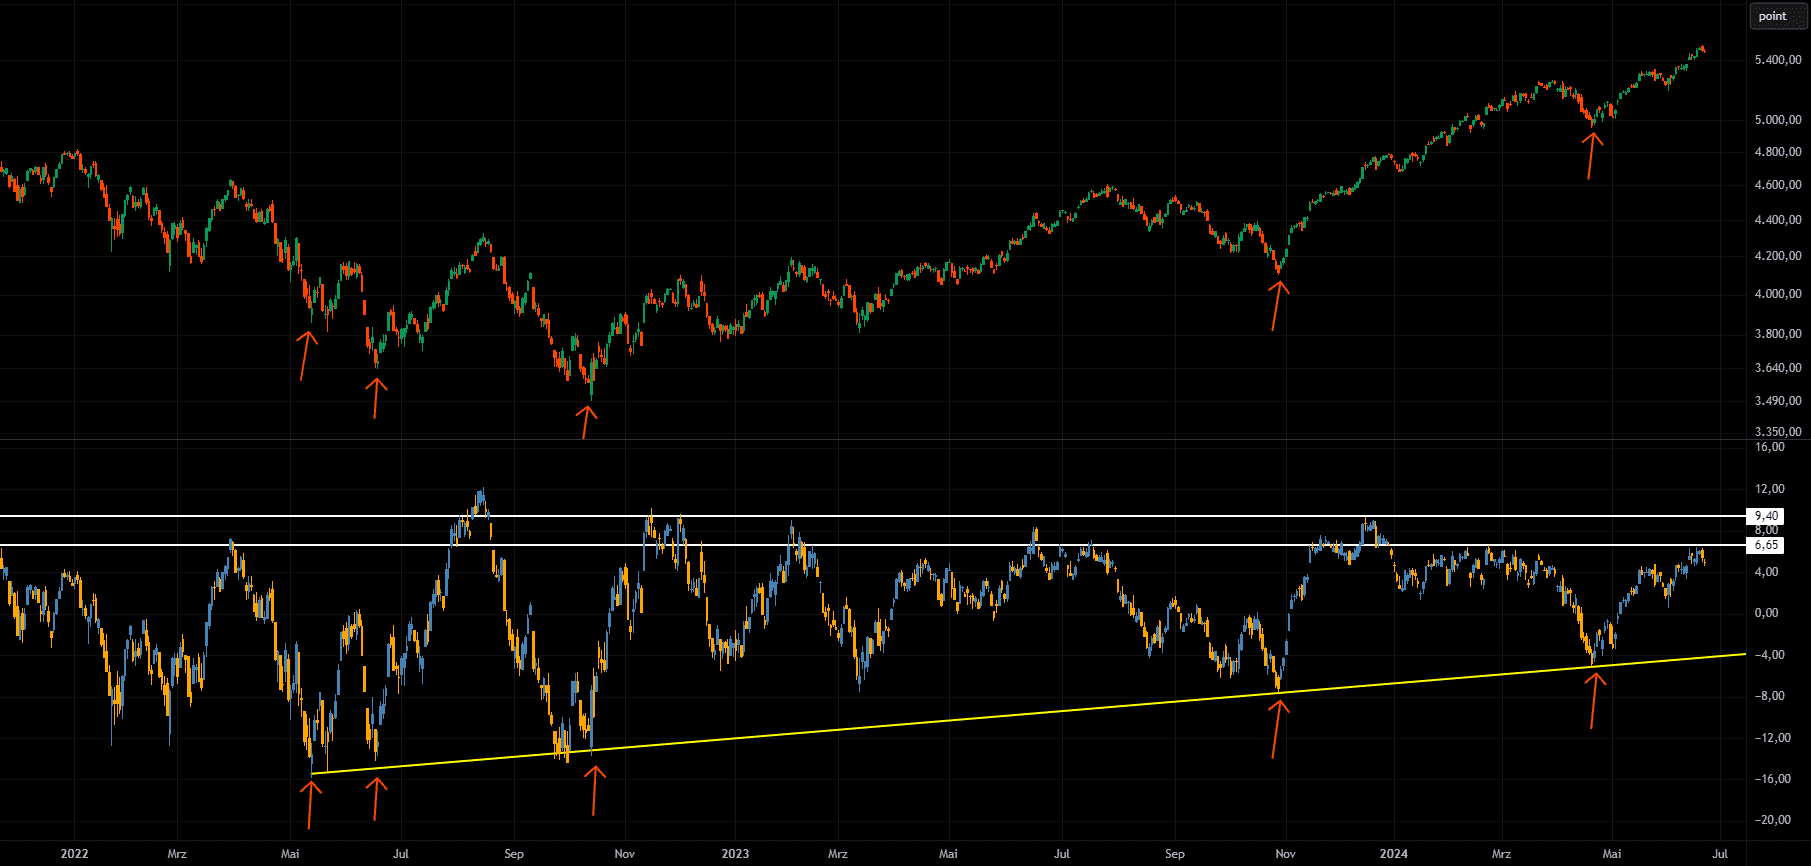Click the 3.490,00 price scale label
1811x866 pixels.
[1778, 401]
